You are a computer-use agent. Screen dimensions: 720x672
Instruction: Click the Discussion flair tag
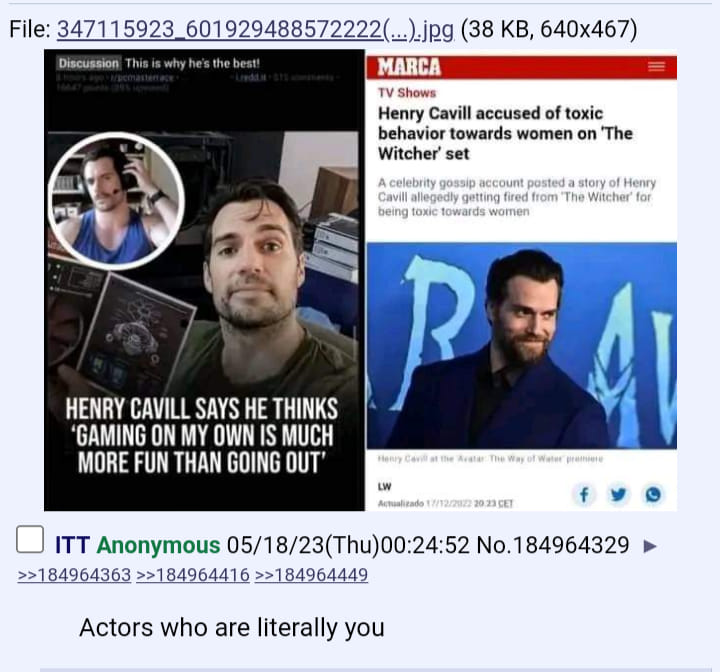click(89, 63)
